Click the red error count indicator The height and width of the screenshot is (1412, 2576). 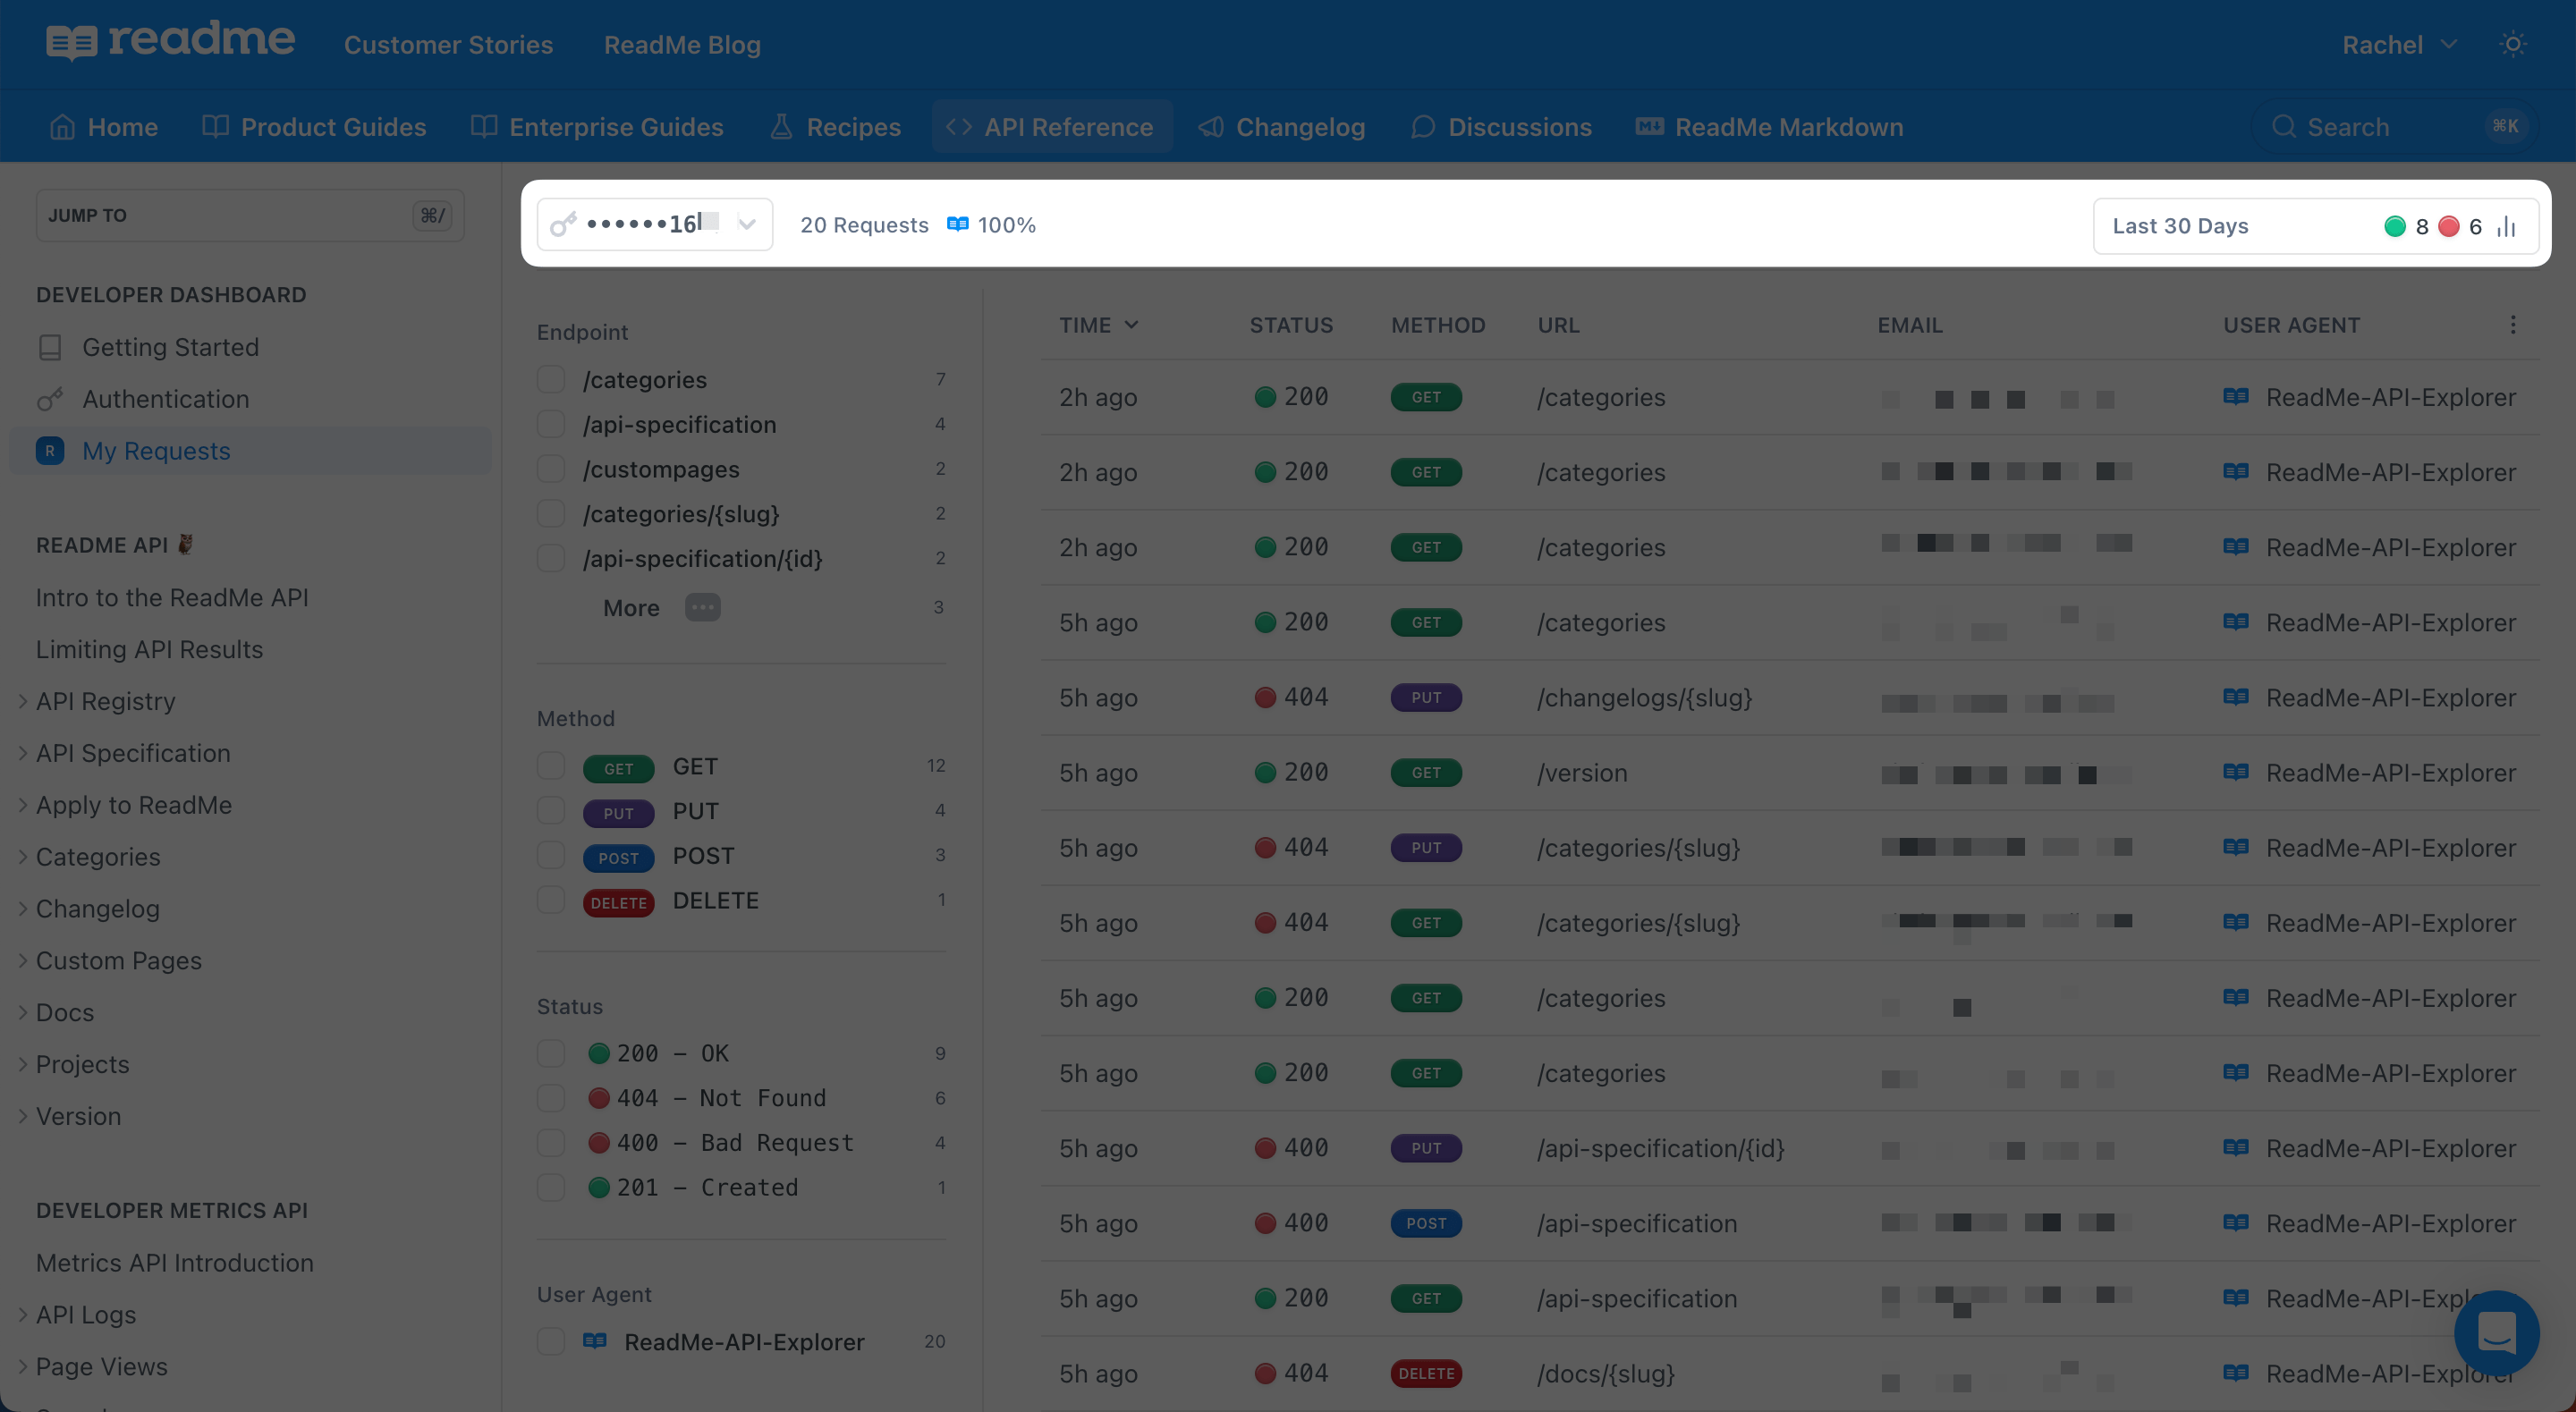(x=2448, y=227)
